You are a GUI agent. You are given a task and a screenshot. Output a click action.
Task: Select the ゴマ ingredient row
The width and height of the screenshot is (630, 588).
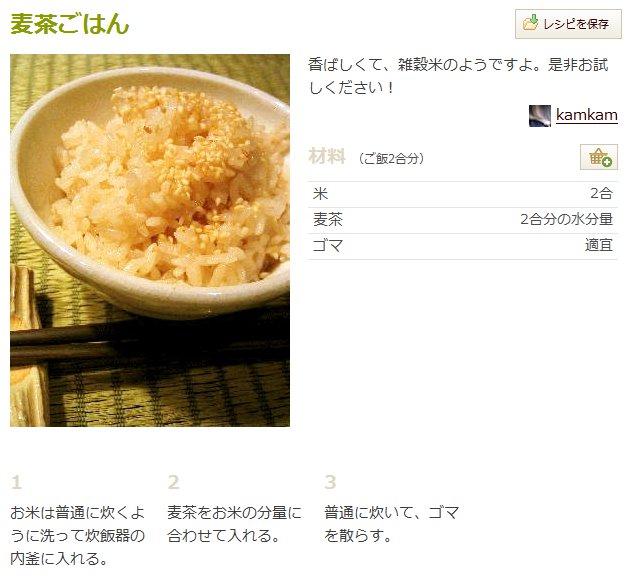point(462,246)
